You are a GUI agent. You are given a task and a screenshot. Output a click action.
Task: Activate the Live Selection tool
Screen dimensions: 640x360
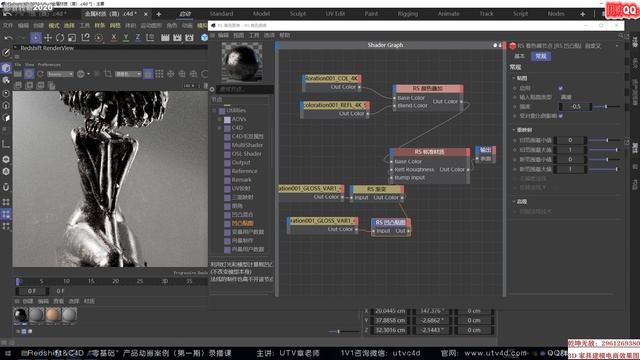36,38
